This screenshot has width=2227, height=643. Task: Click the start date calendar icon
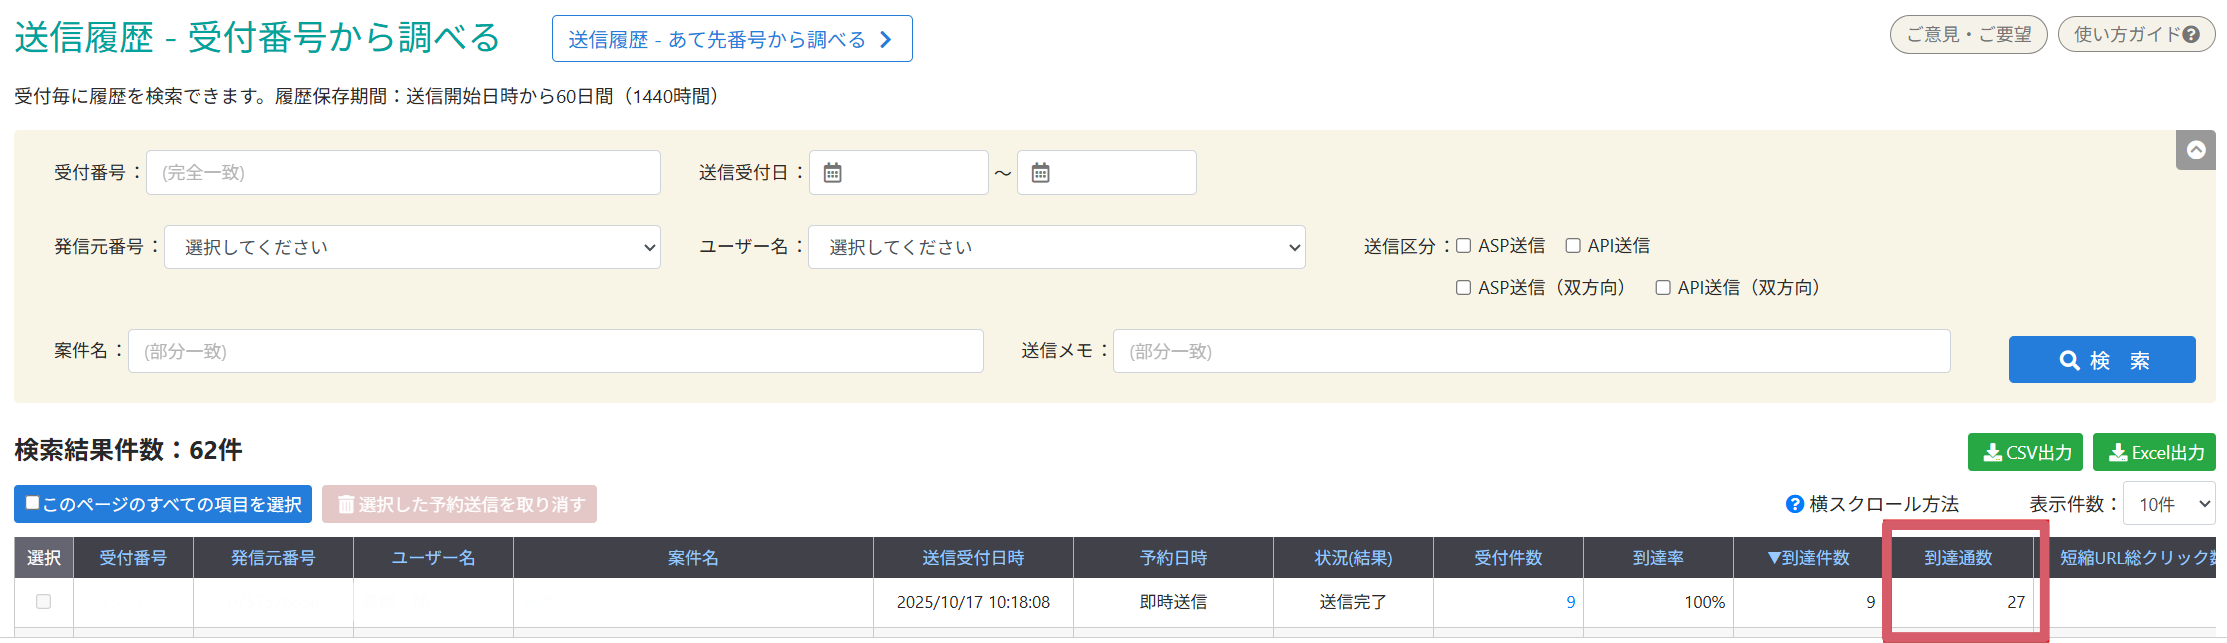(832, 173)
